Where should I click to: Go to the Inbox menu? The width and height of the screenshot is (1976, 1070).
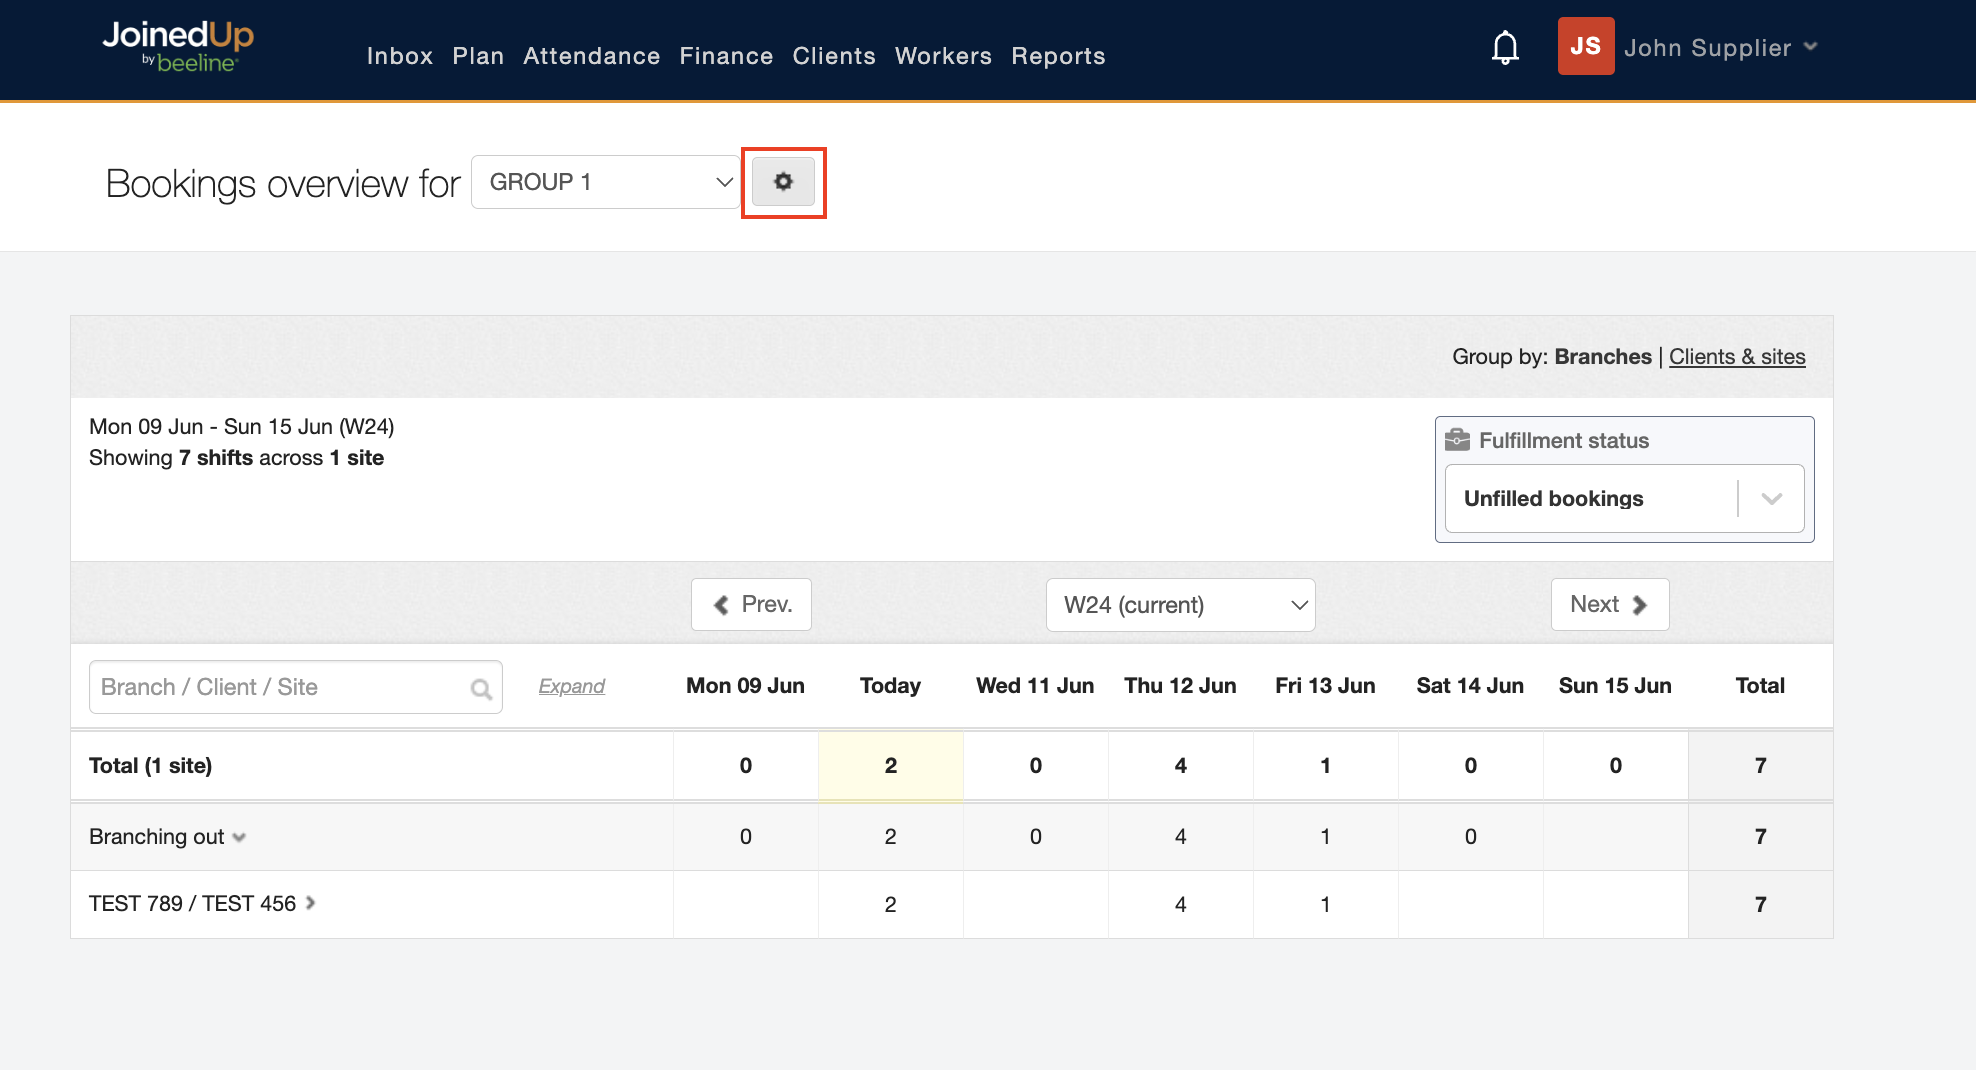pos(399,56)
